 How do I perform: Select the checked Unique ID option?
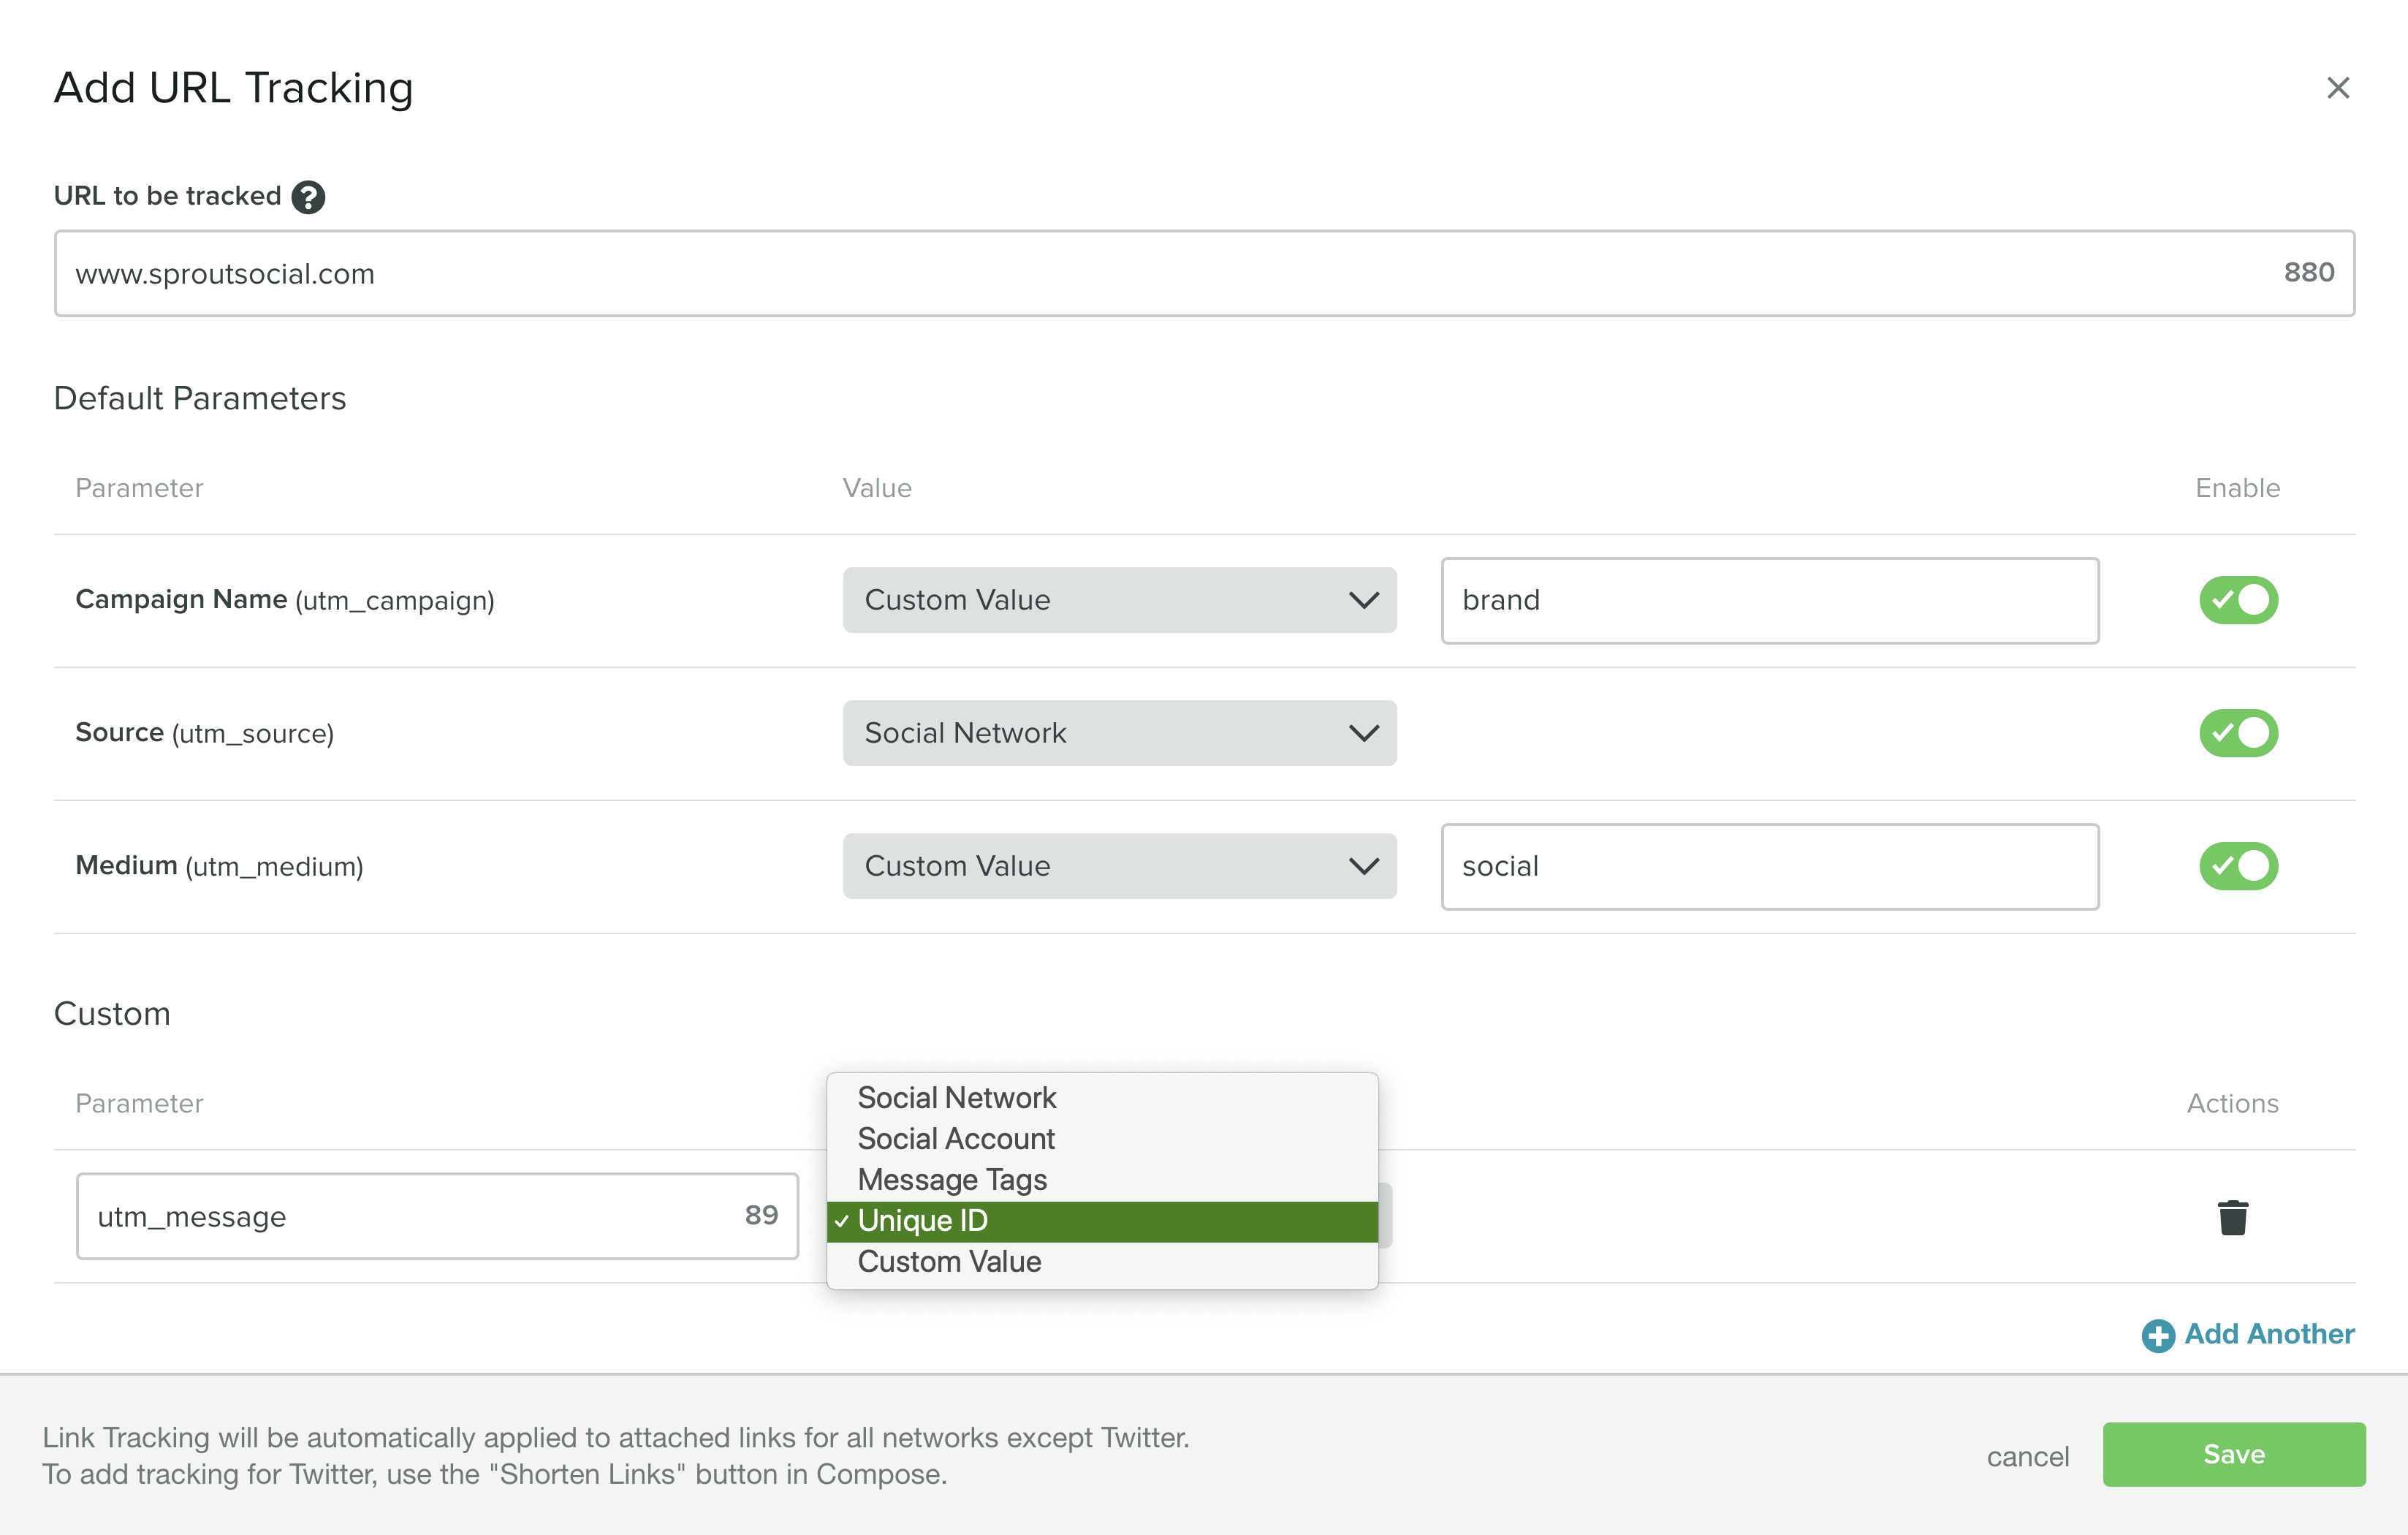tap(1102, 1221)
